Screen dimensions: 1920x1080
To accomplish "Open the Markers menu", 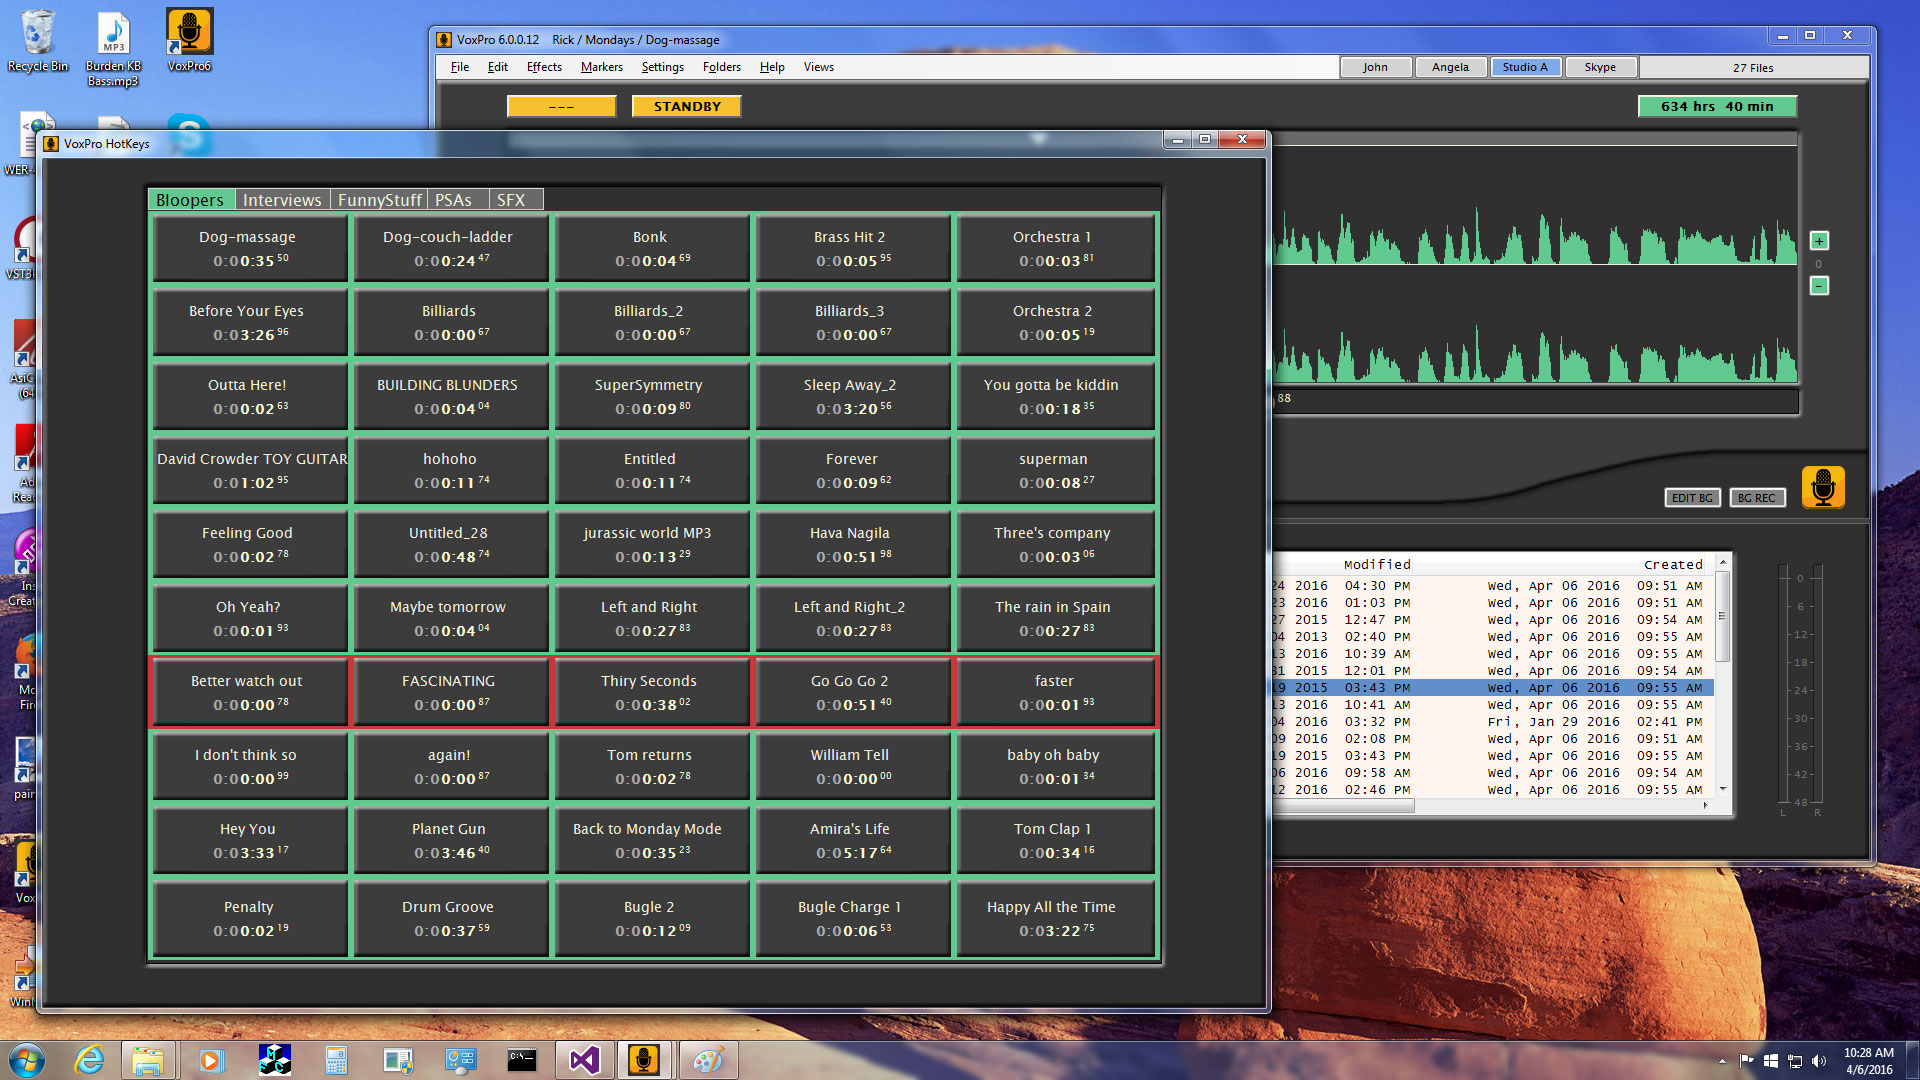I will coord(601,67).
